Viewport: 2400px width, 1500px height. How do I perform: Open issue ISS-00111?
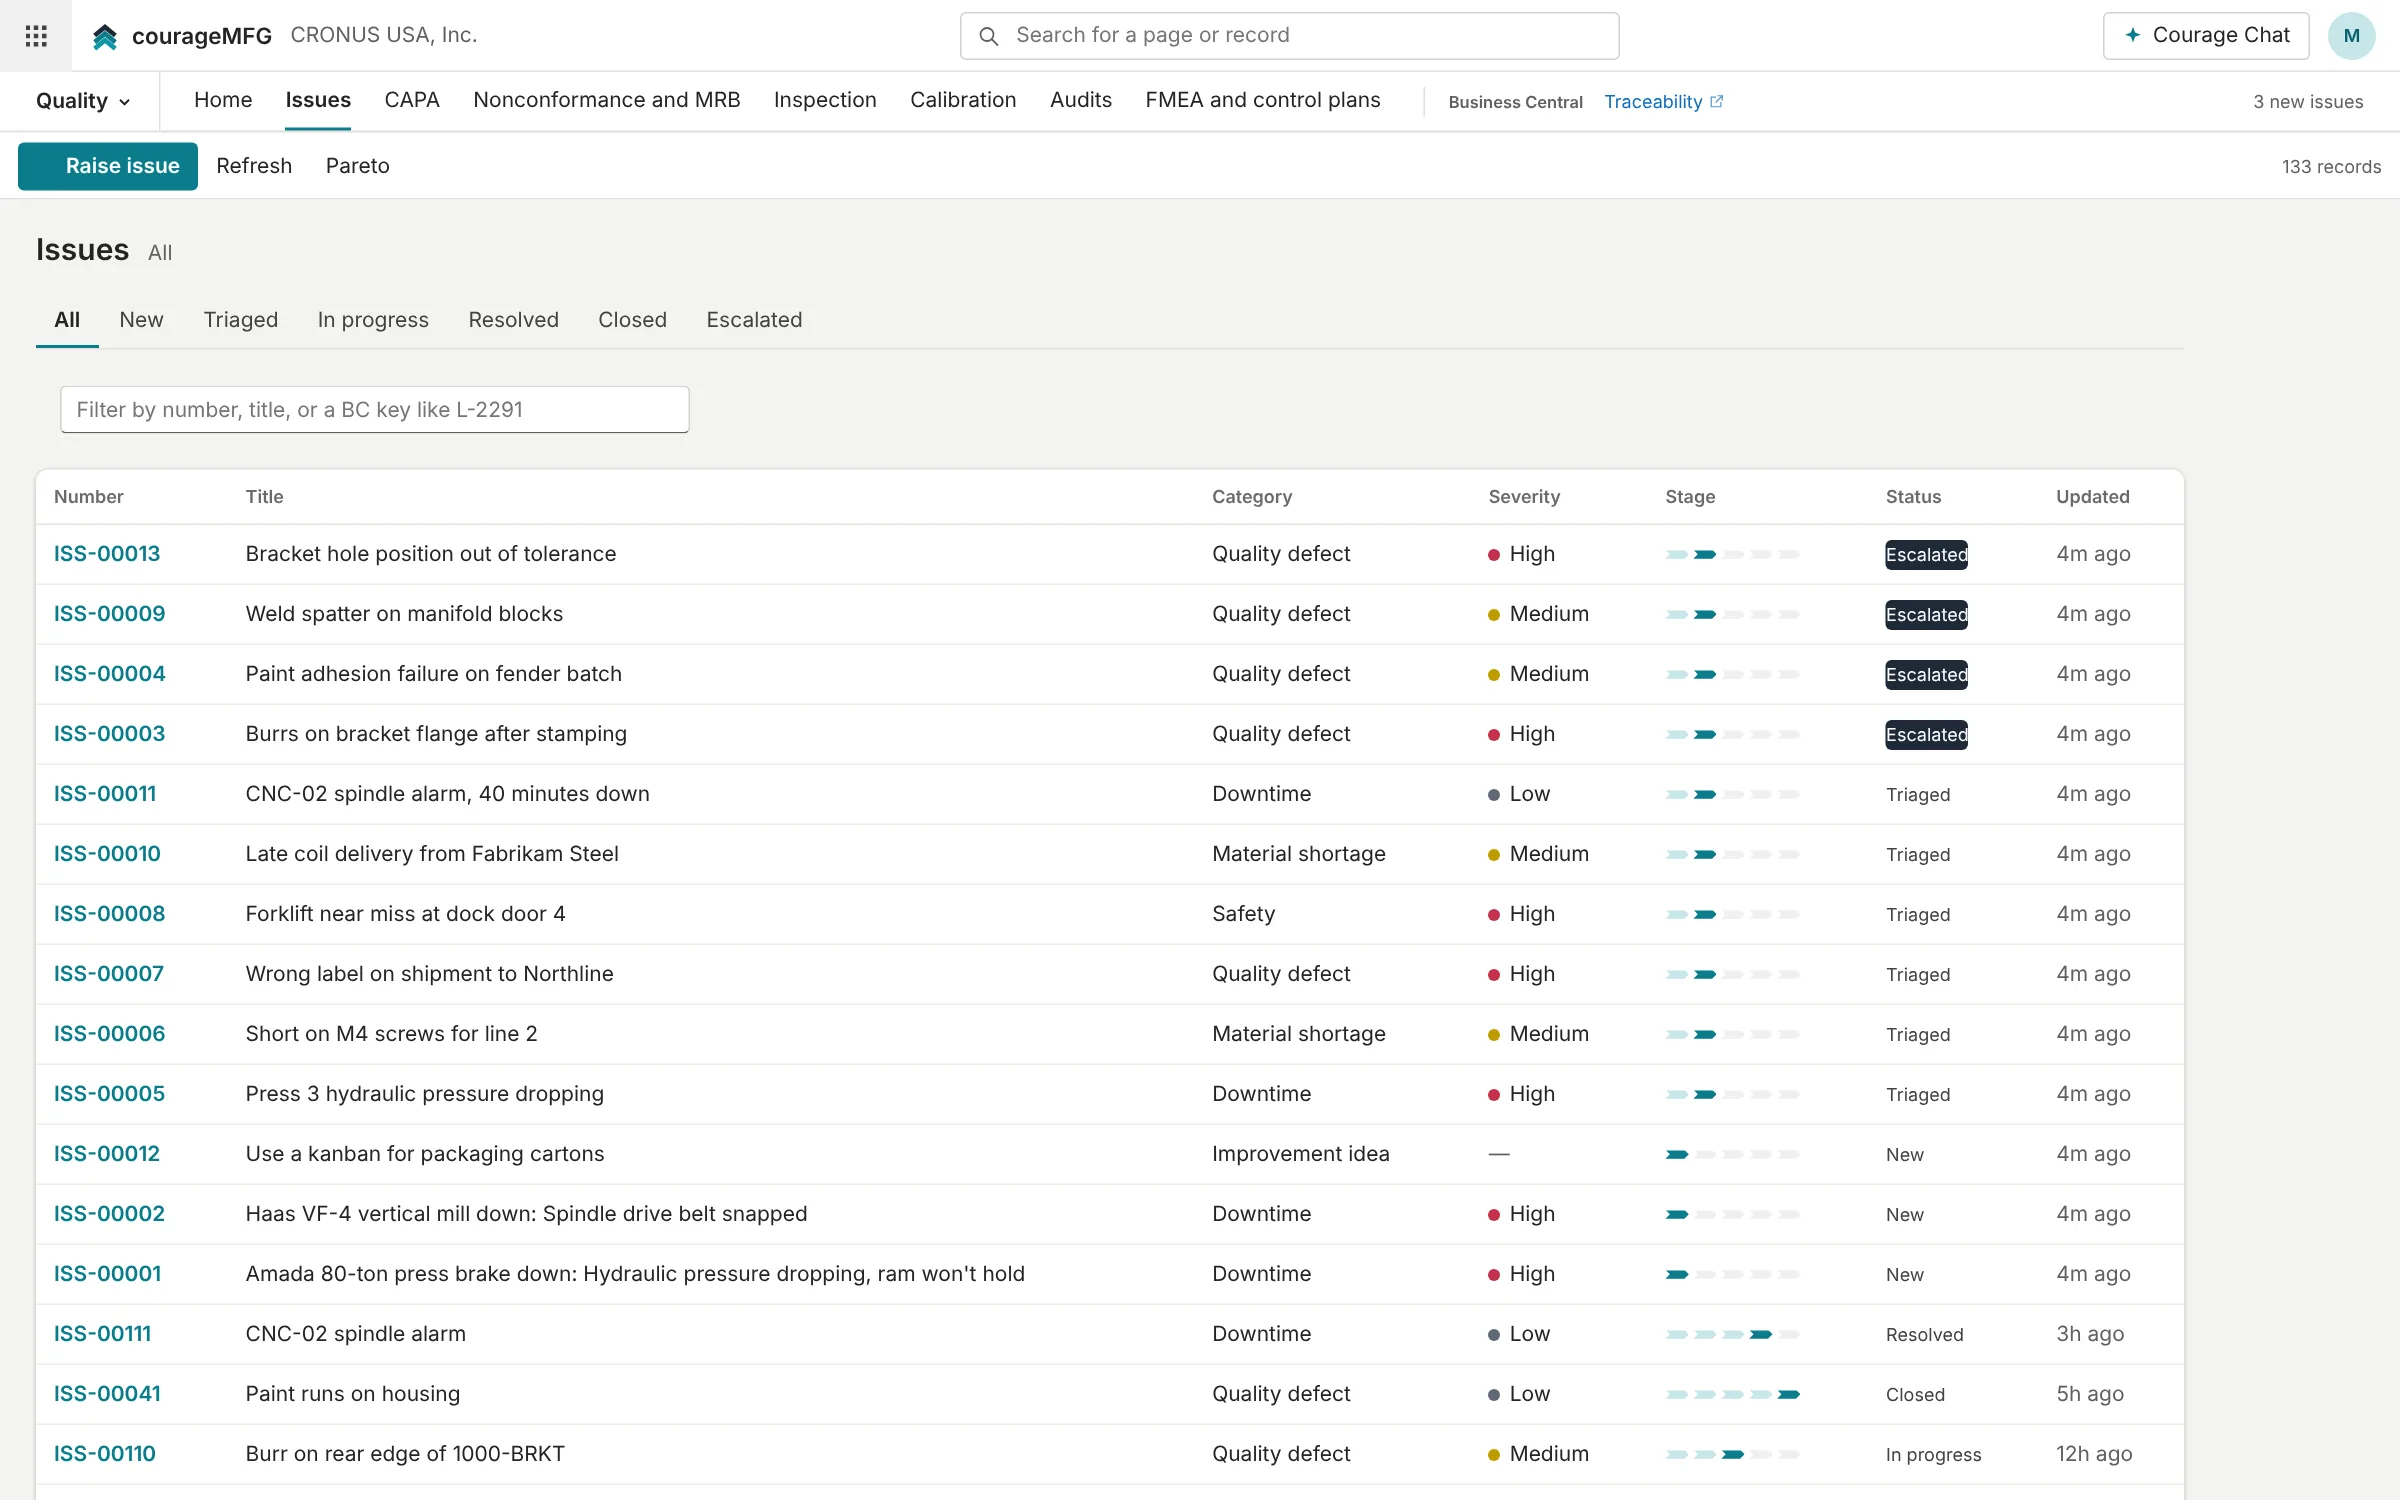(x=103, y=1334)
